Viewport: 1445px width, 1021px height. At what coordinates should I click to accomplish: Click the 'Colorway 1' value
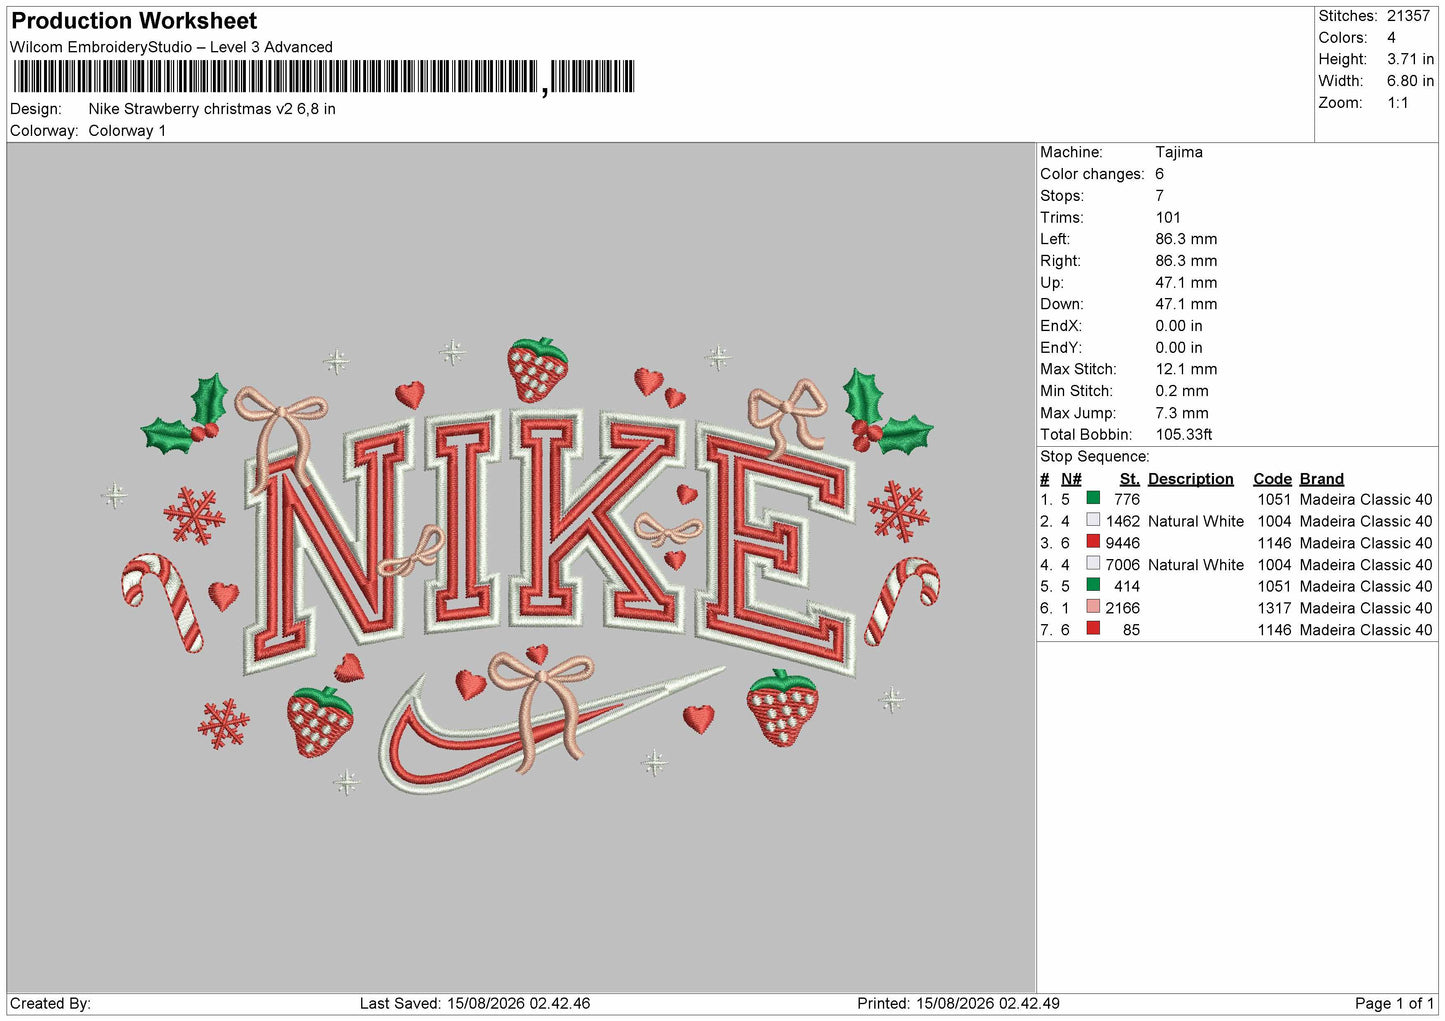(127, 131)
